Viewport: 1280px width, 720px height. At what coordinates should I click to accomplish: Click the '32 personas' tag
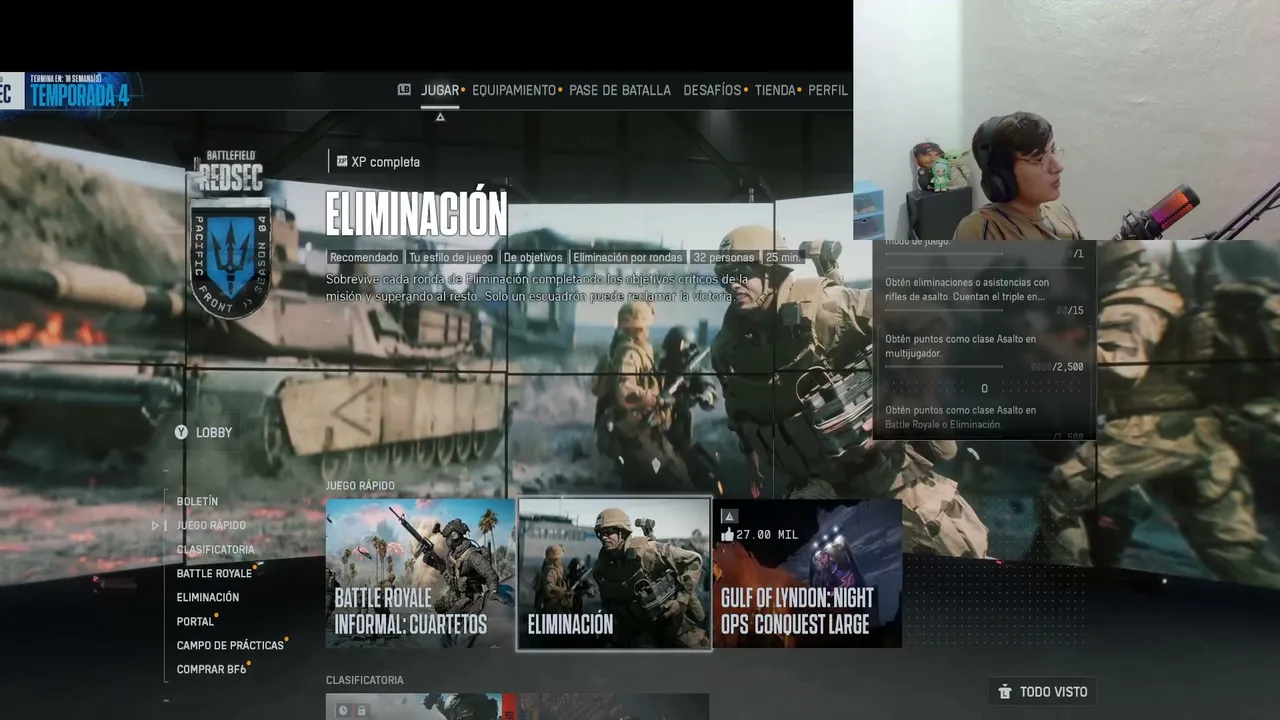pyautogui.click(x=724, y=257)
